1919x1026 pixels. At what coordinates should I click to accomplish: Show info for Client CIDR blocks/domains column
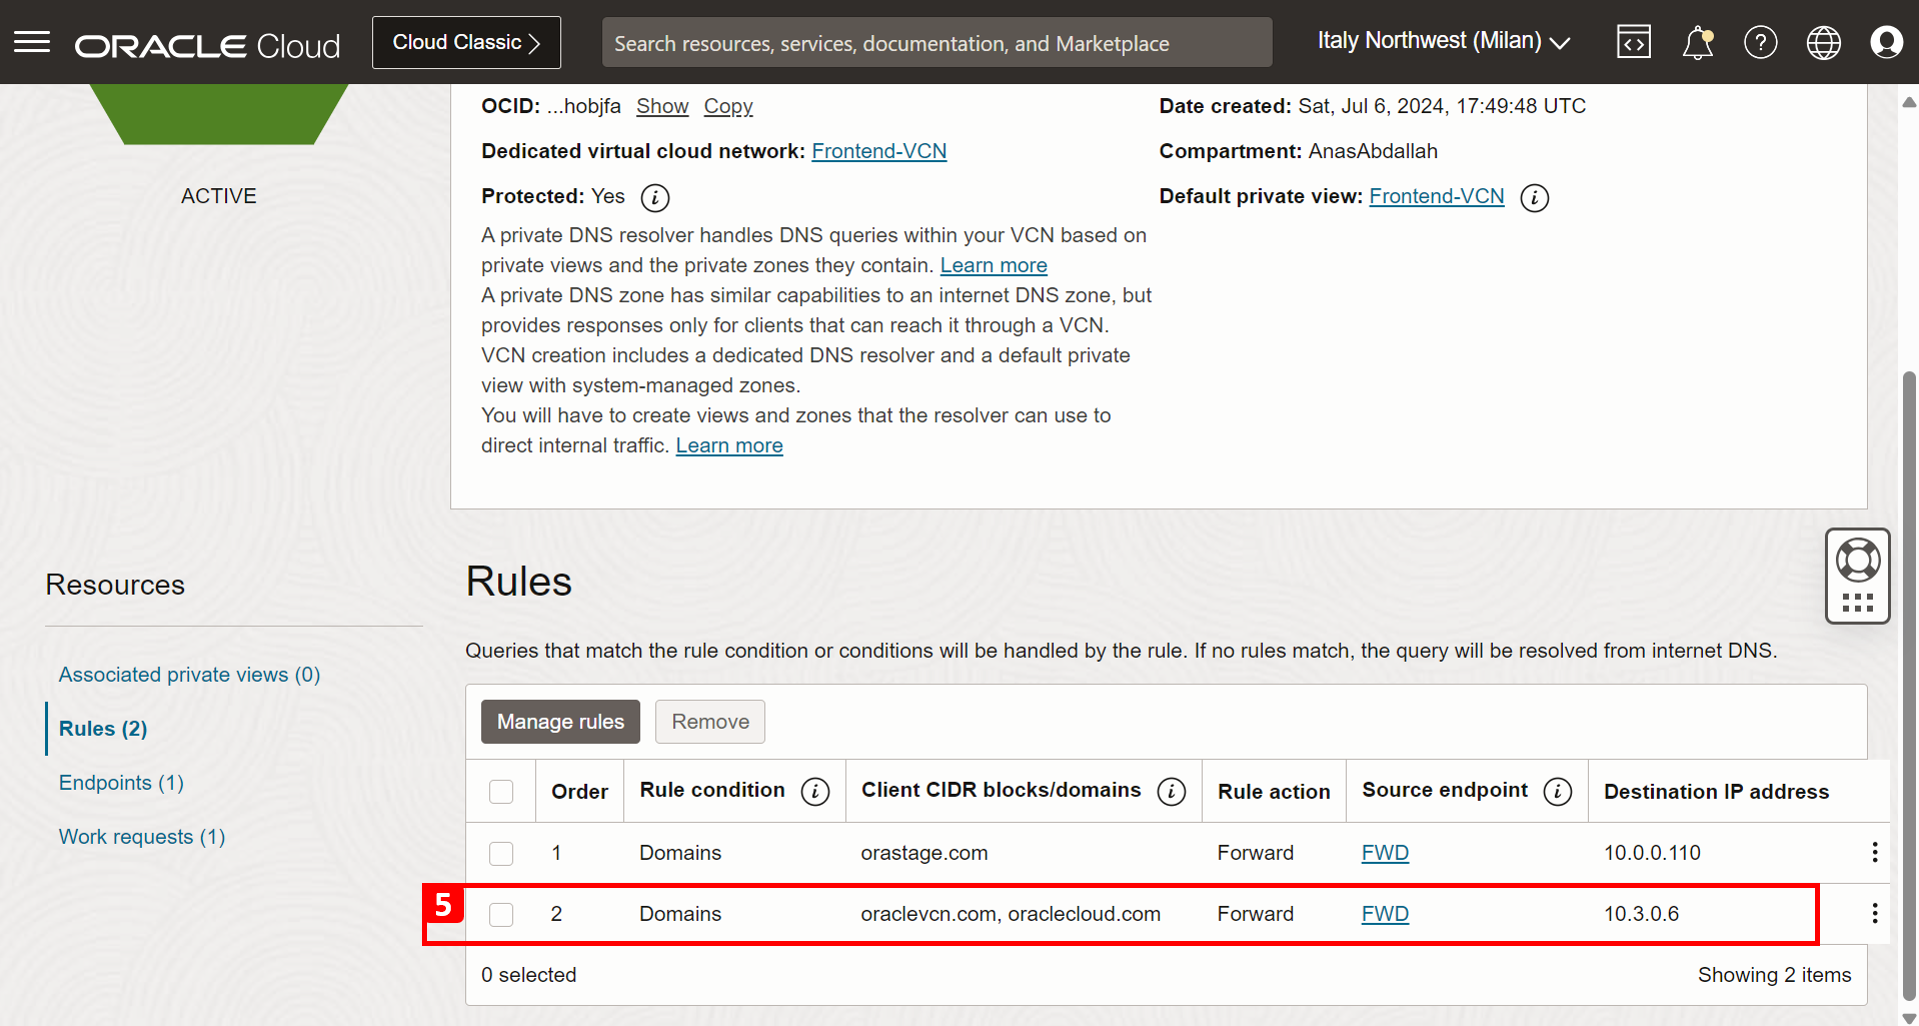(x=1171, y=792)
